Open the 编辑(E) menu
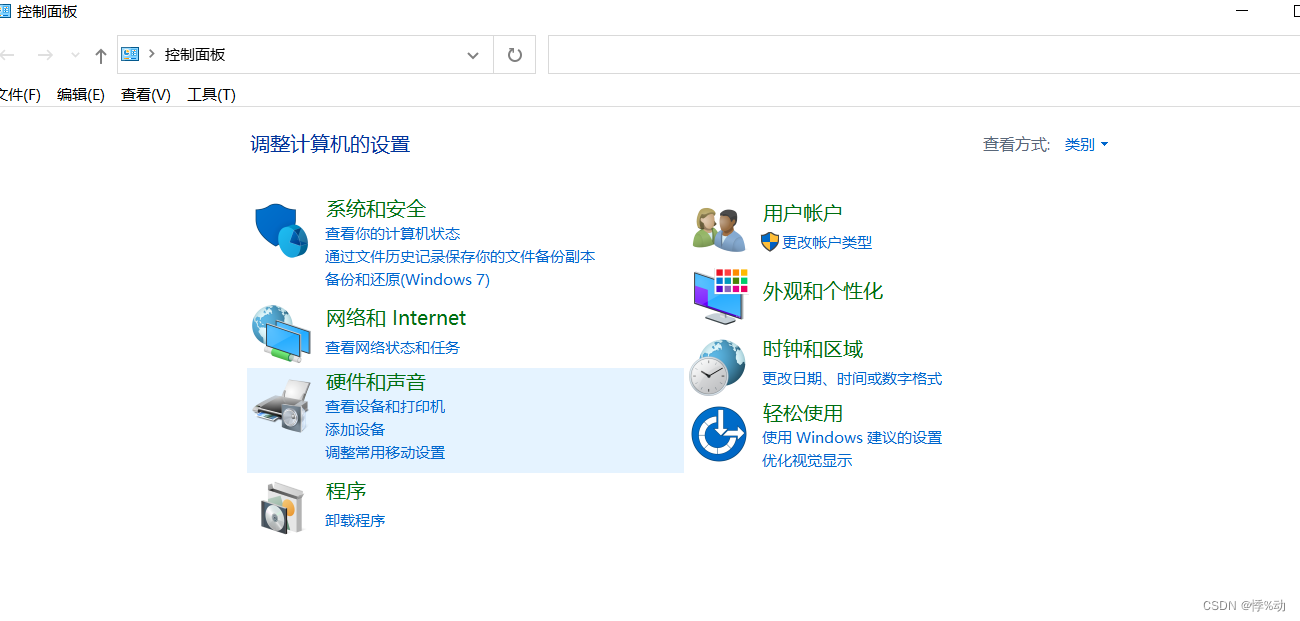The width and height of the screenshot is (1300, 621). point(81,94)
